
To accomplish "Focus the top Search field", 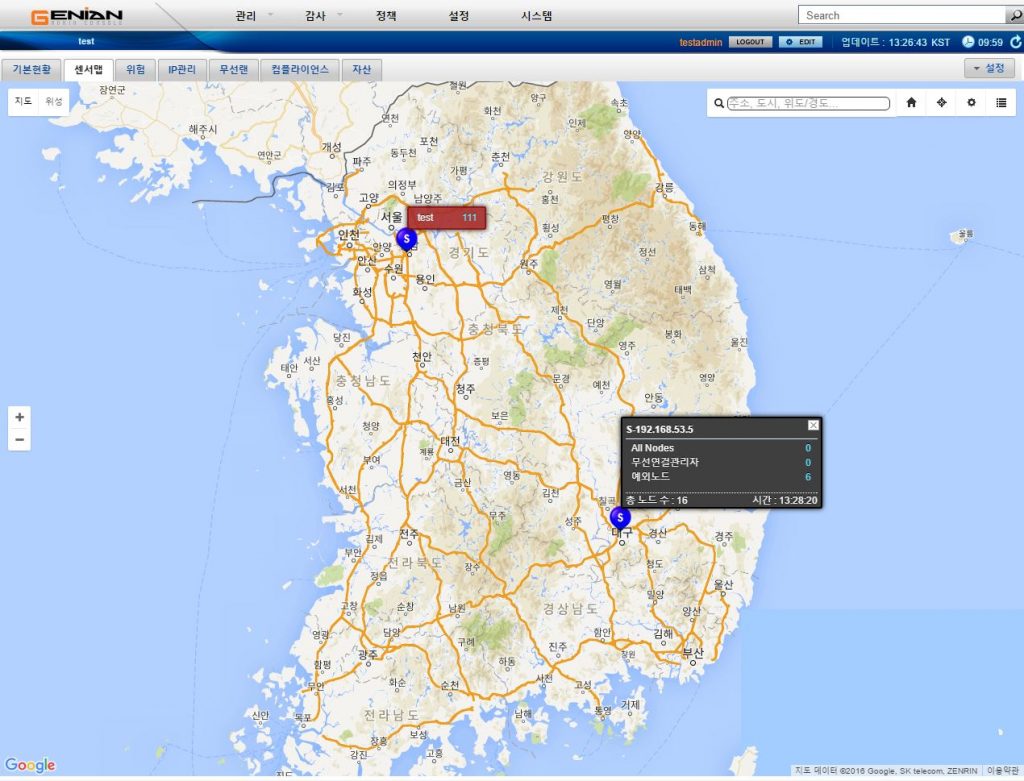I will 902,15.
